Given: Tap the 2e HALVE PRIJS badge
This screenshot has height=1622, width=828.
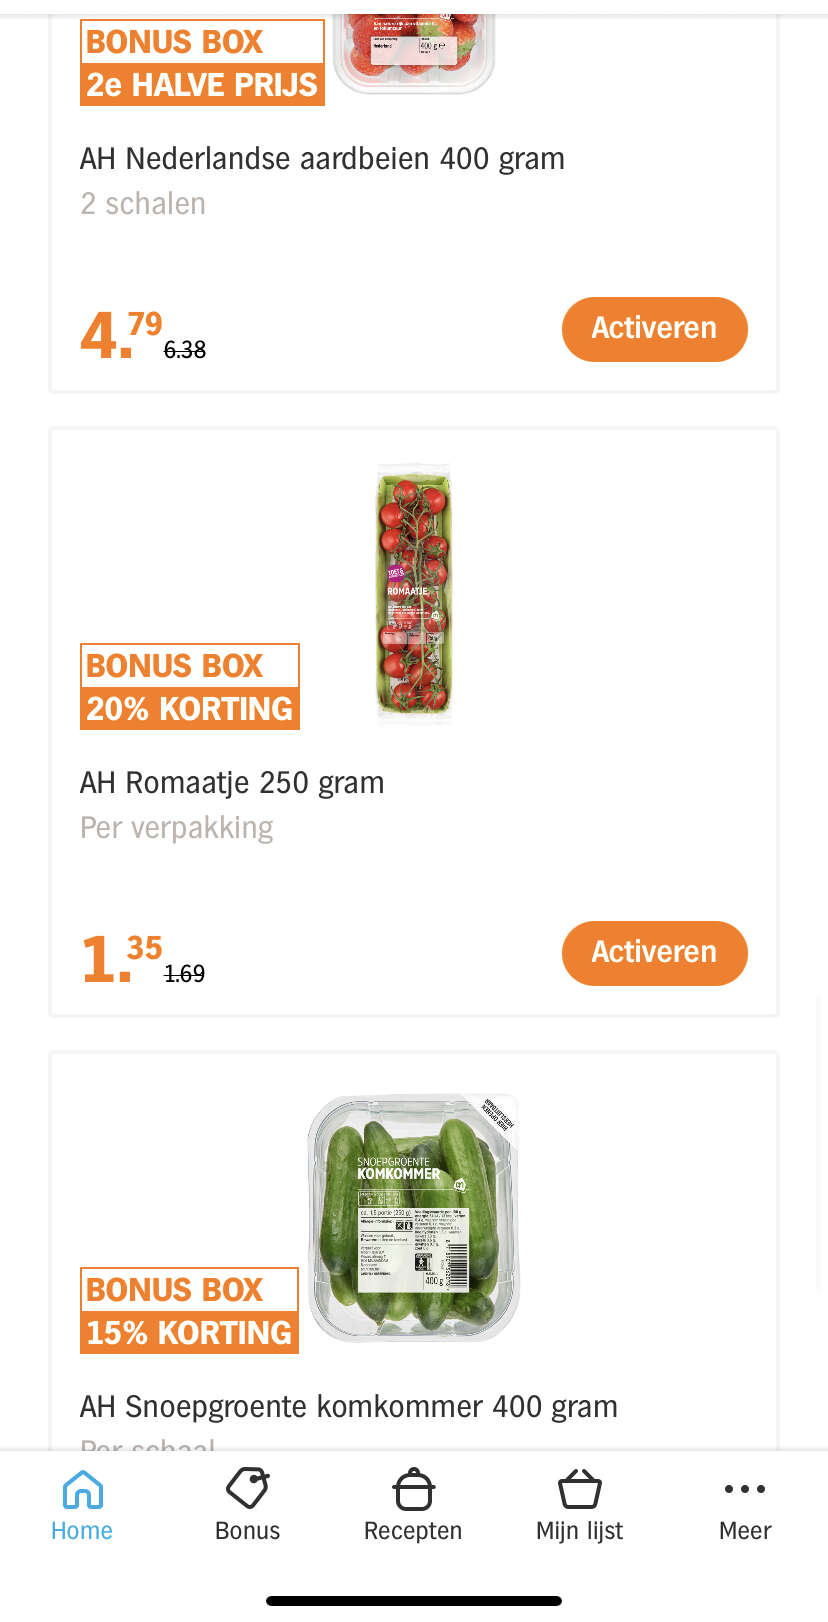Looking at the screenshot, I should (x=202, y=84).
